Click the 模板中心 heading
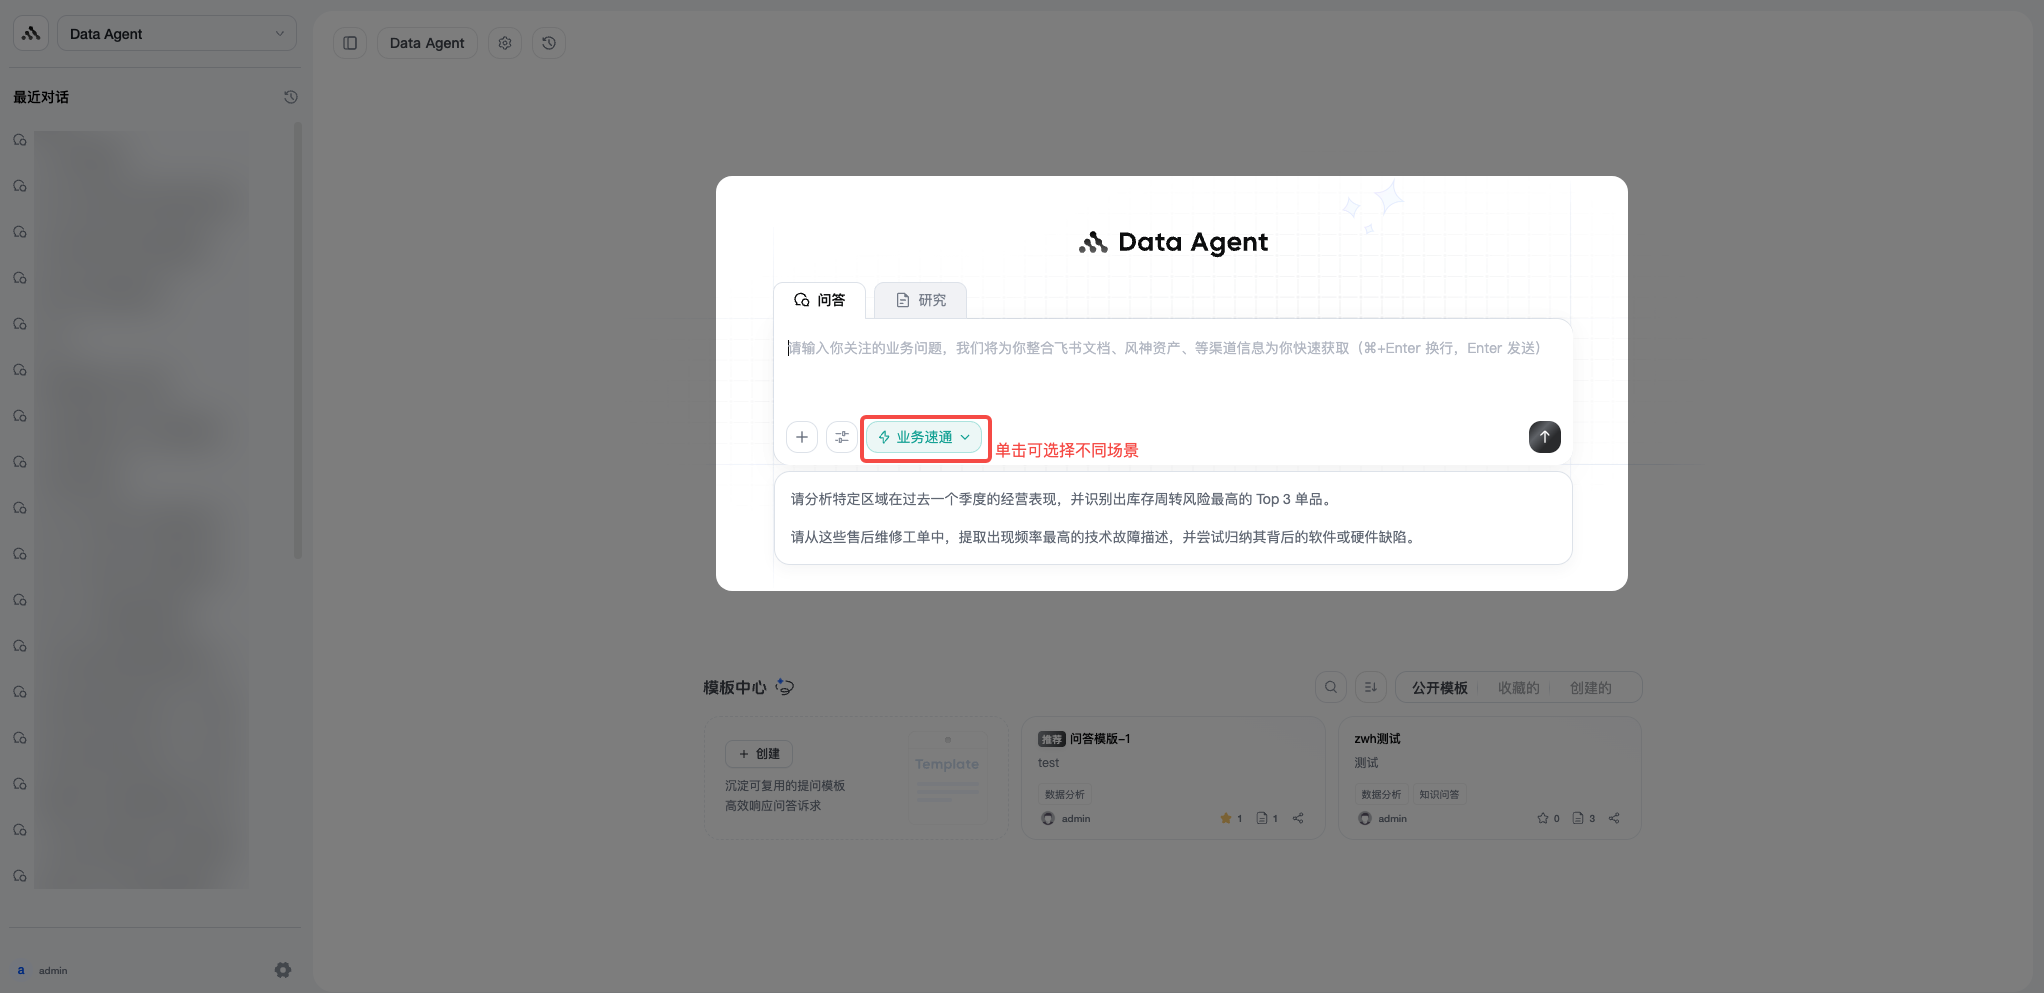Image resolution: width=2044 pixels, height=993 pixels. [734, 687]
